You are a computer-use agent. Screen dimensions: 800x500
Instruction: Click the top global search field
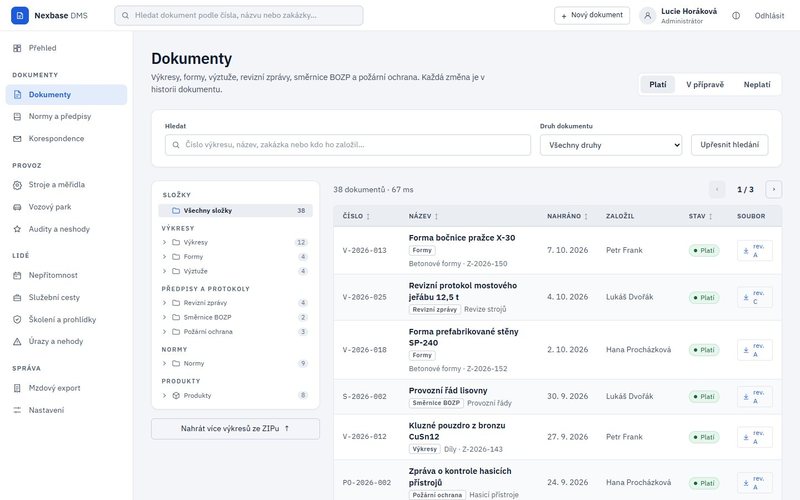coord(239,15)
